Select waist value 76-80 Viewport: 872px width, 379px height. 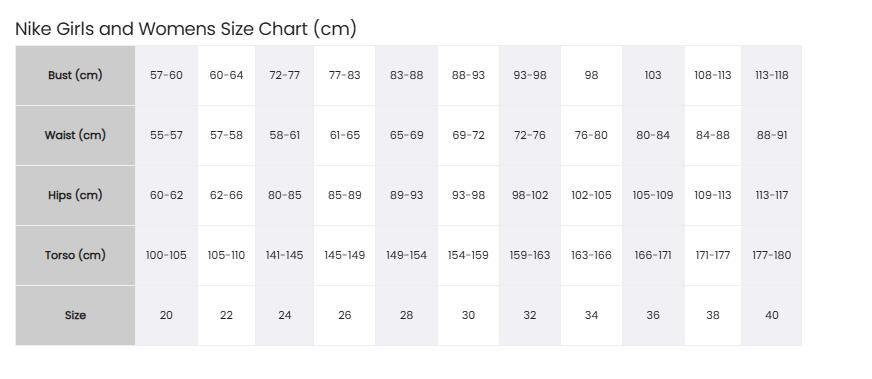(591, 135)
